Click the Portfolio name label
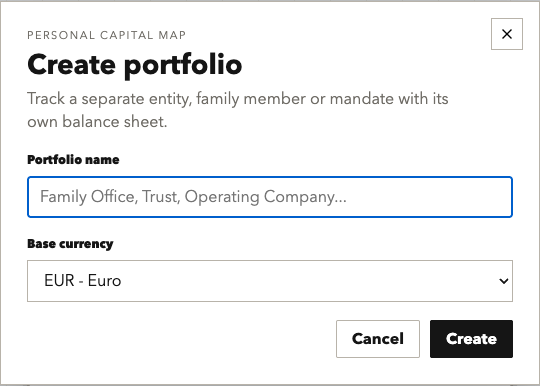 click(x=73, y=160)
